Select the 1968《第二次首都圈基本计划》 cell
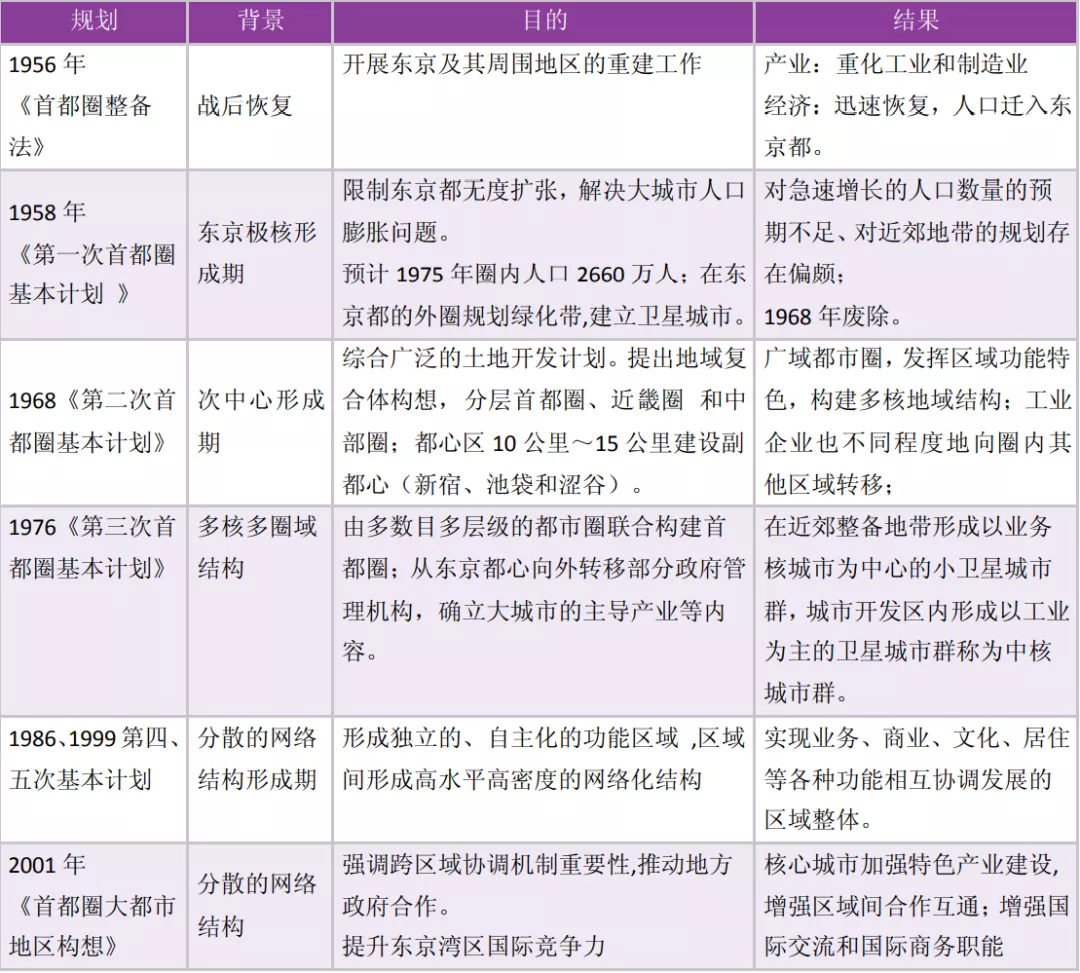The height and width of the screenshot is (973, 1080). [x=94, y=422]
